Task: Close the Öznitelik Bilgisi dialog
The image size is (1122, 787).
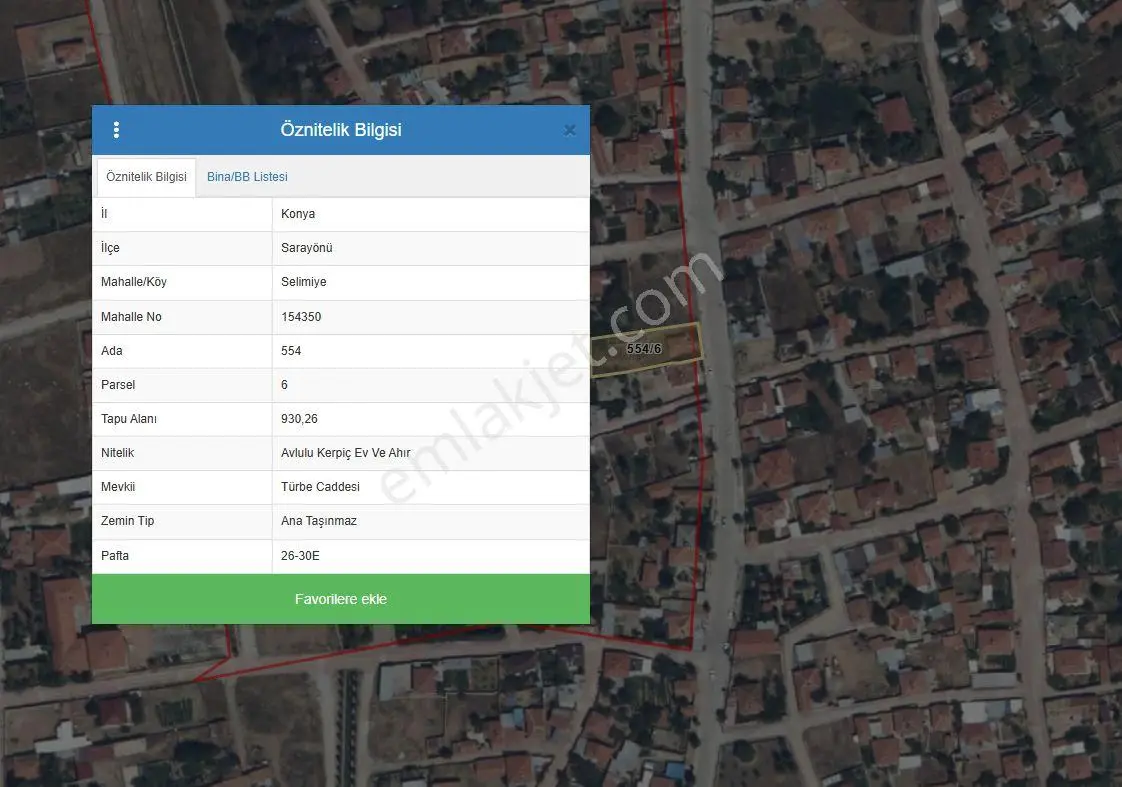Action: point(570,130)
